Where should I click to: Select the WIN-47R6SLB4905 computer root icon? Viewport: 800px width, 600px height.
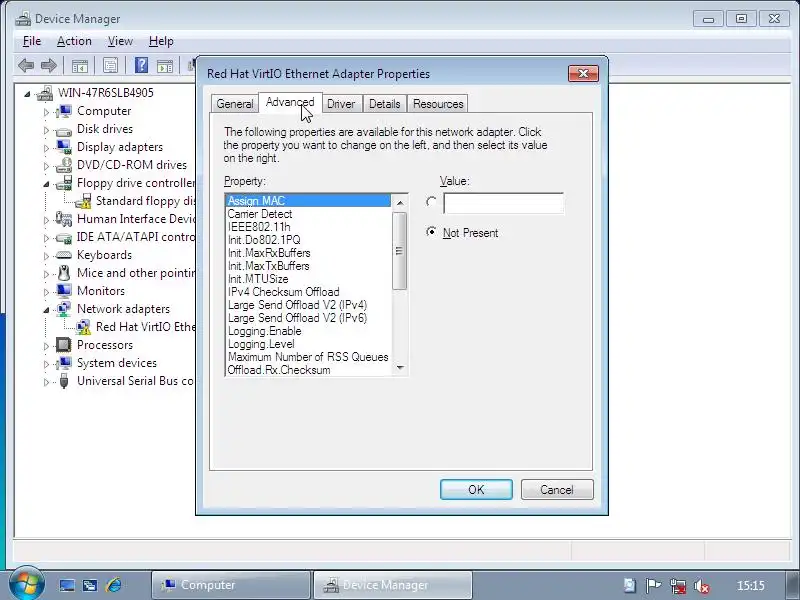coord(45,93)
